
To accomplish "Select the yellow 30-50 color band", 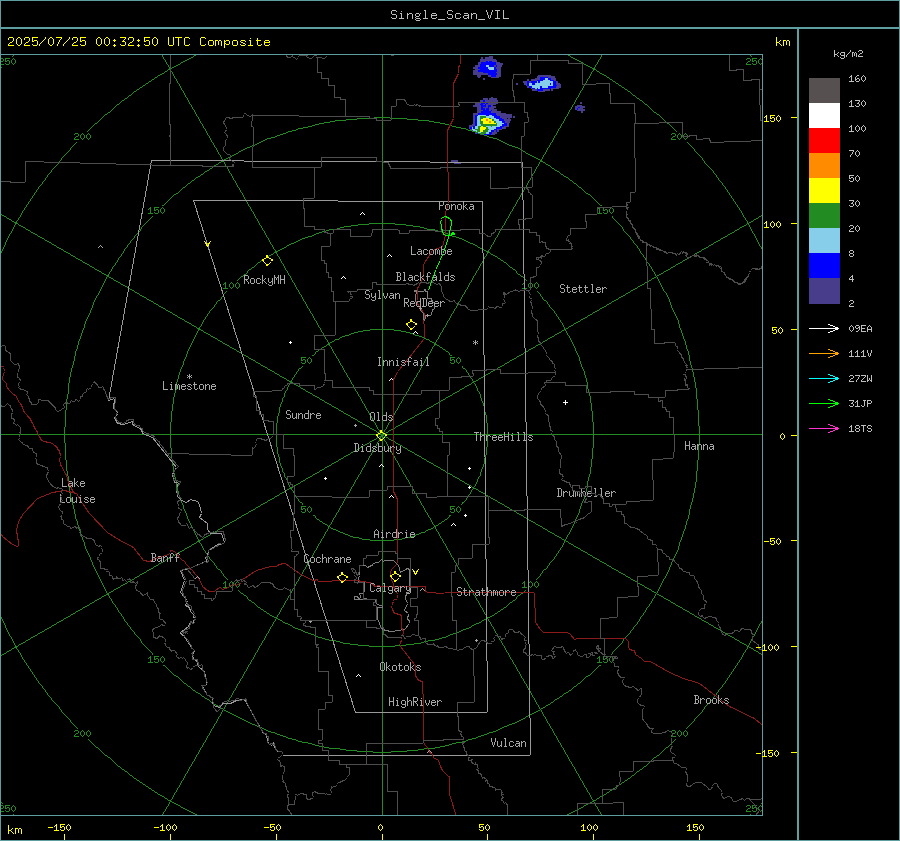I will coord(824,191).
